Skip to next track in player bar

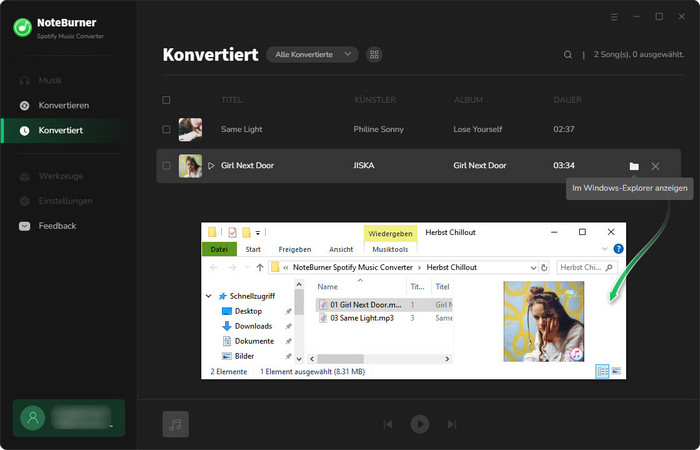(x=452, y=424)
